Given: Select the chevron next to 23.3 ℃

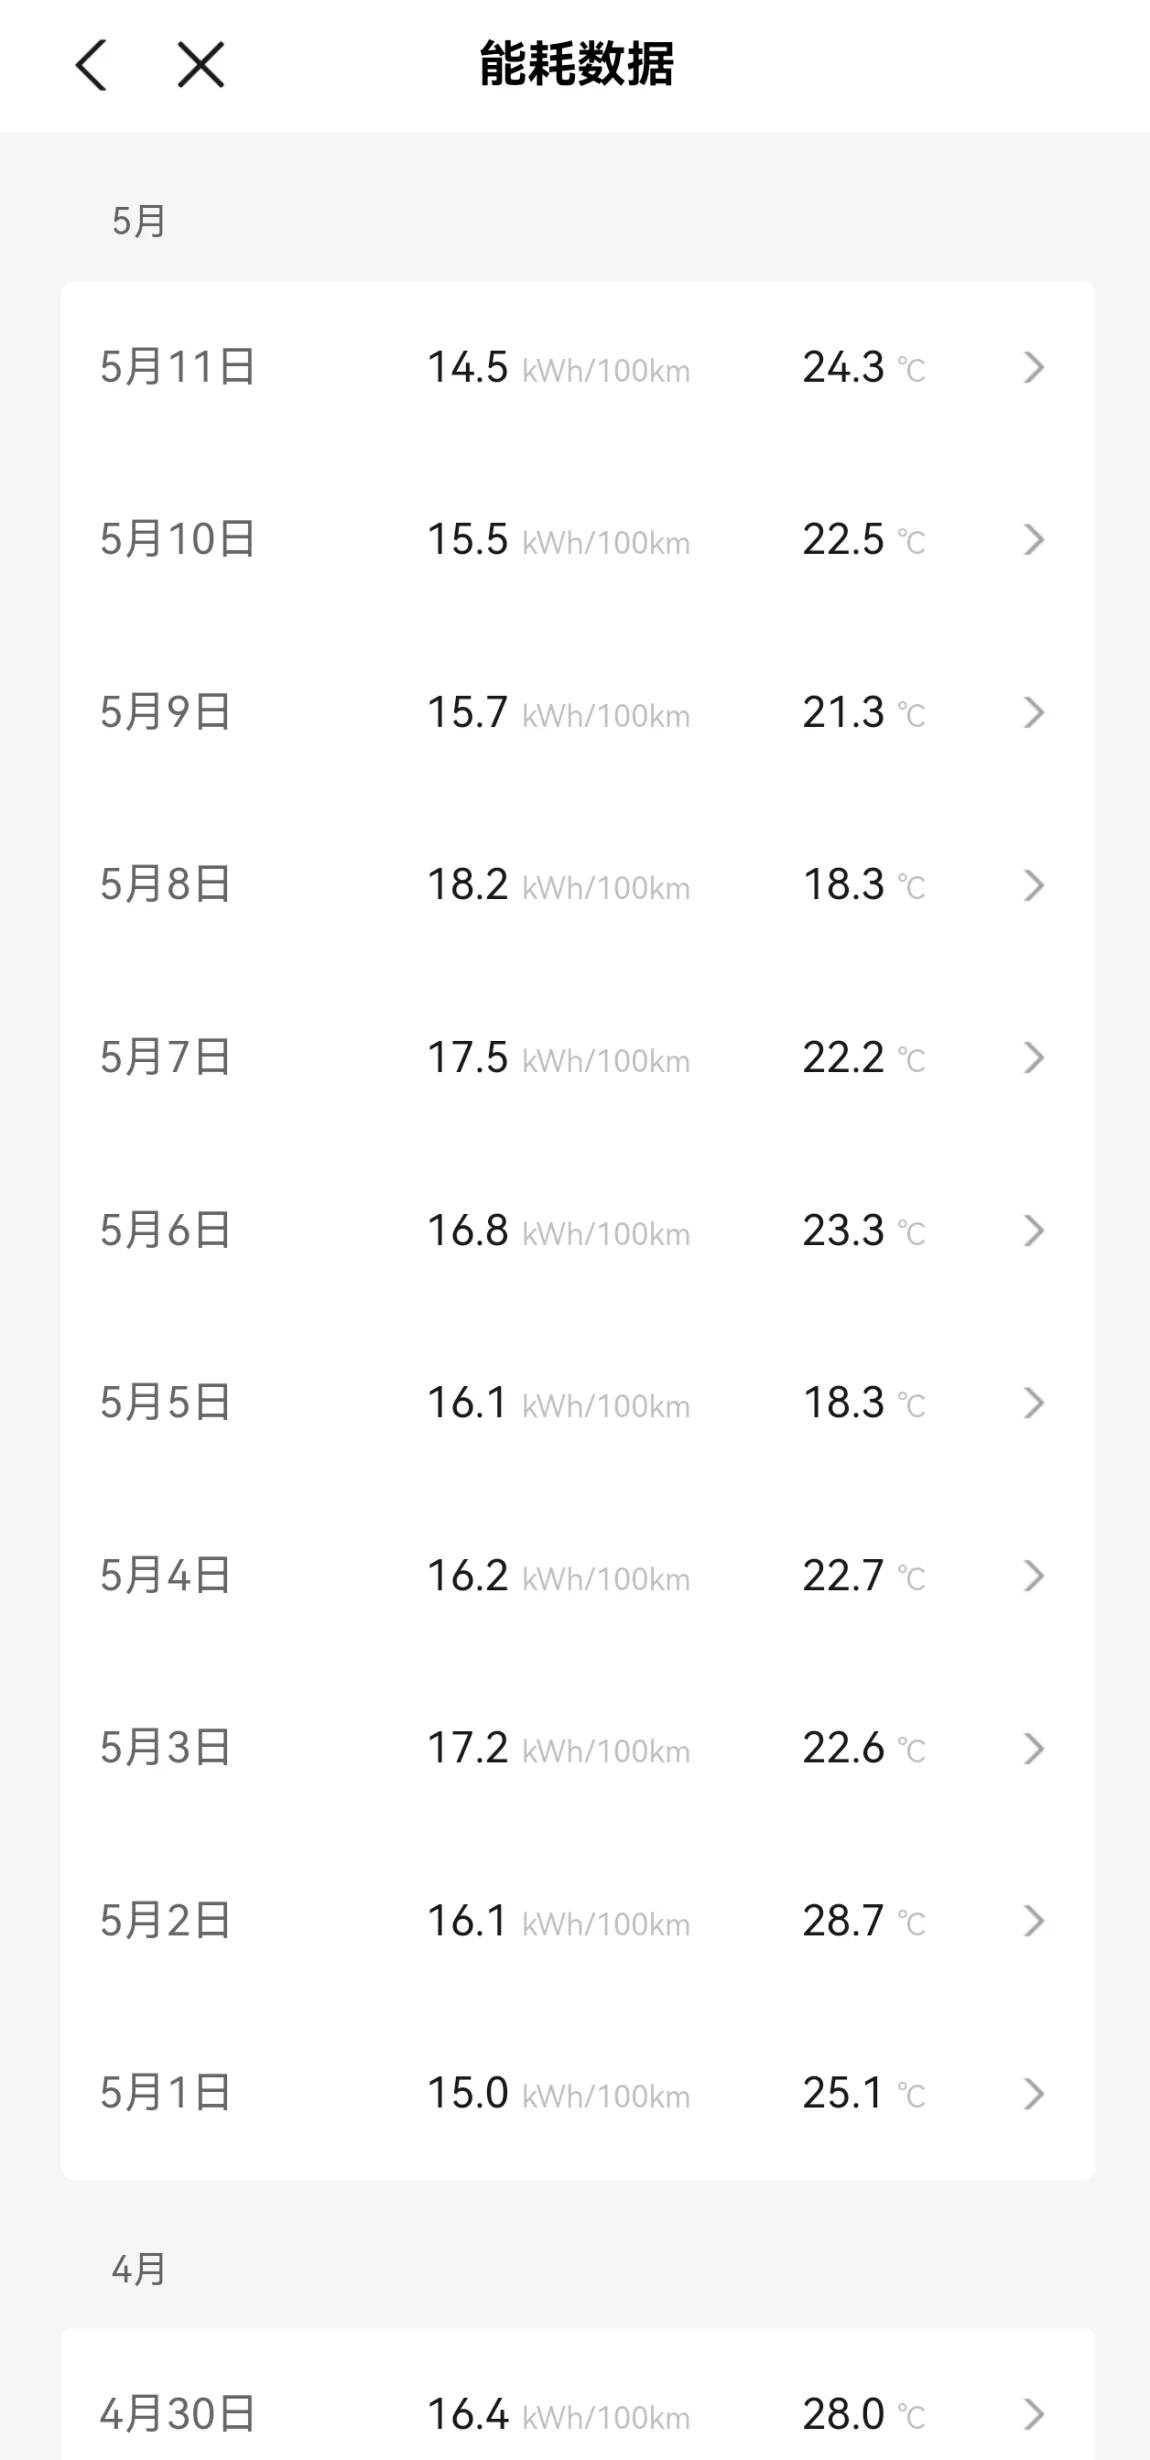Looking at the screenshot, I should click(1034, 1231).
